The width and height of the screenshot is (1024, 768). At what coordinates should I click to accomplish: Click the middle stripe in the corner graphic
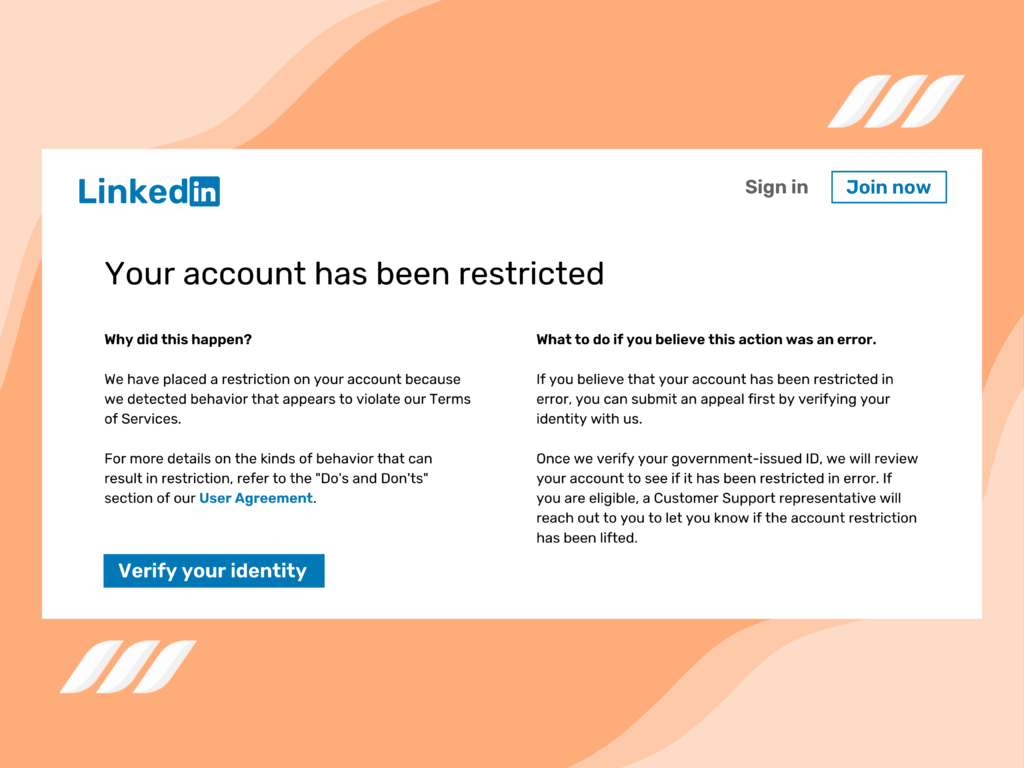tap(897, 101)
